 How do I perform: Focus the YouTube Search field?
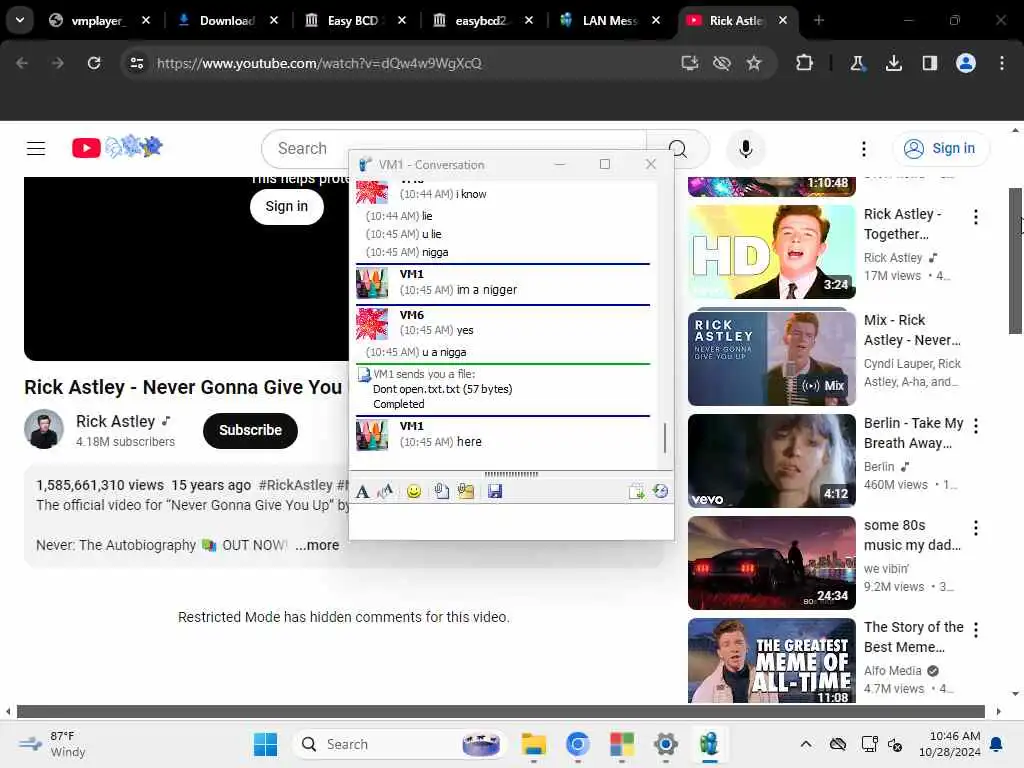tap(454, 149)
